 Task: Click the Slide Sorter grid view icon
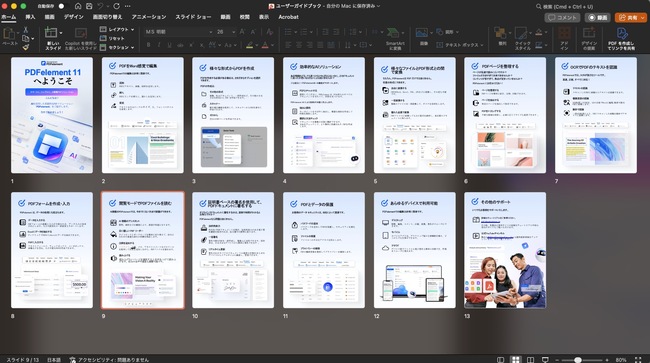pos(515,360)
